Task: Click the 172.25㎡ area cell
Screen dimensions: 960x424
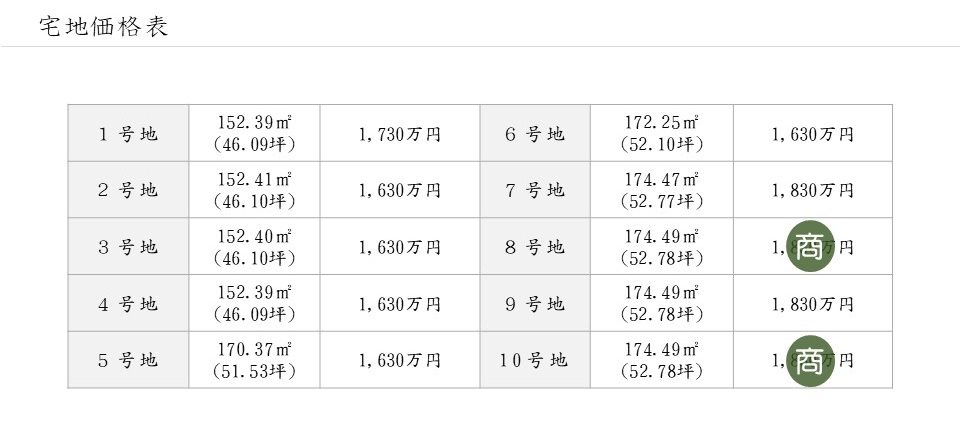Action: (662, 133)
